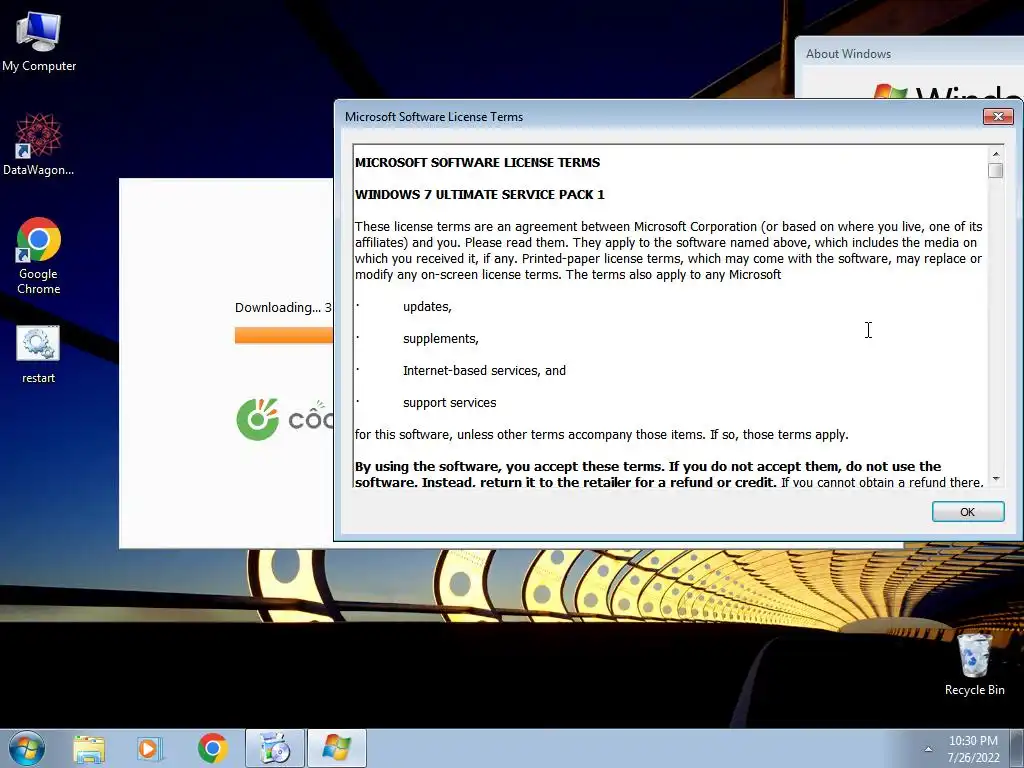Click license scrollbar up arrow
1024x768 pixels.
[995, 154]
